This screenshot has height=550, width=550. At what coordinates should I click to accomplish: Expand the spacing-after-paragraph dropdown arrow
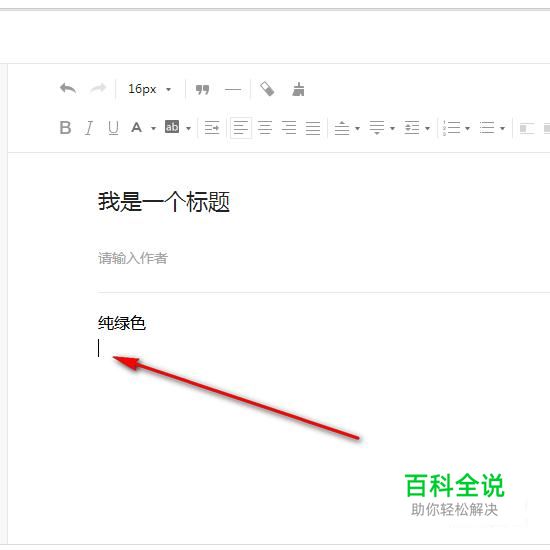[393, 128]
